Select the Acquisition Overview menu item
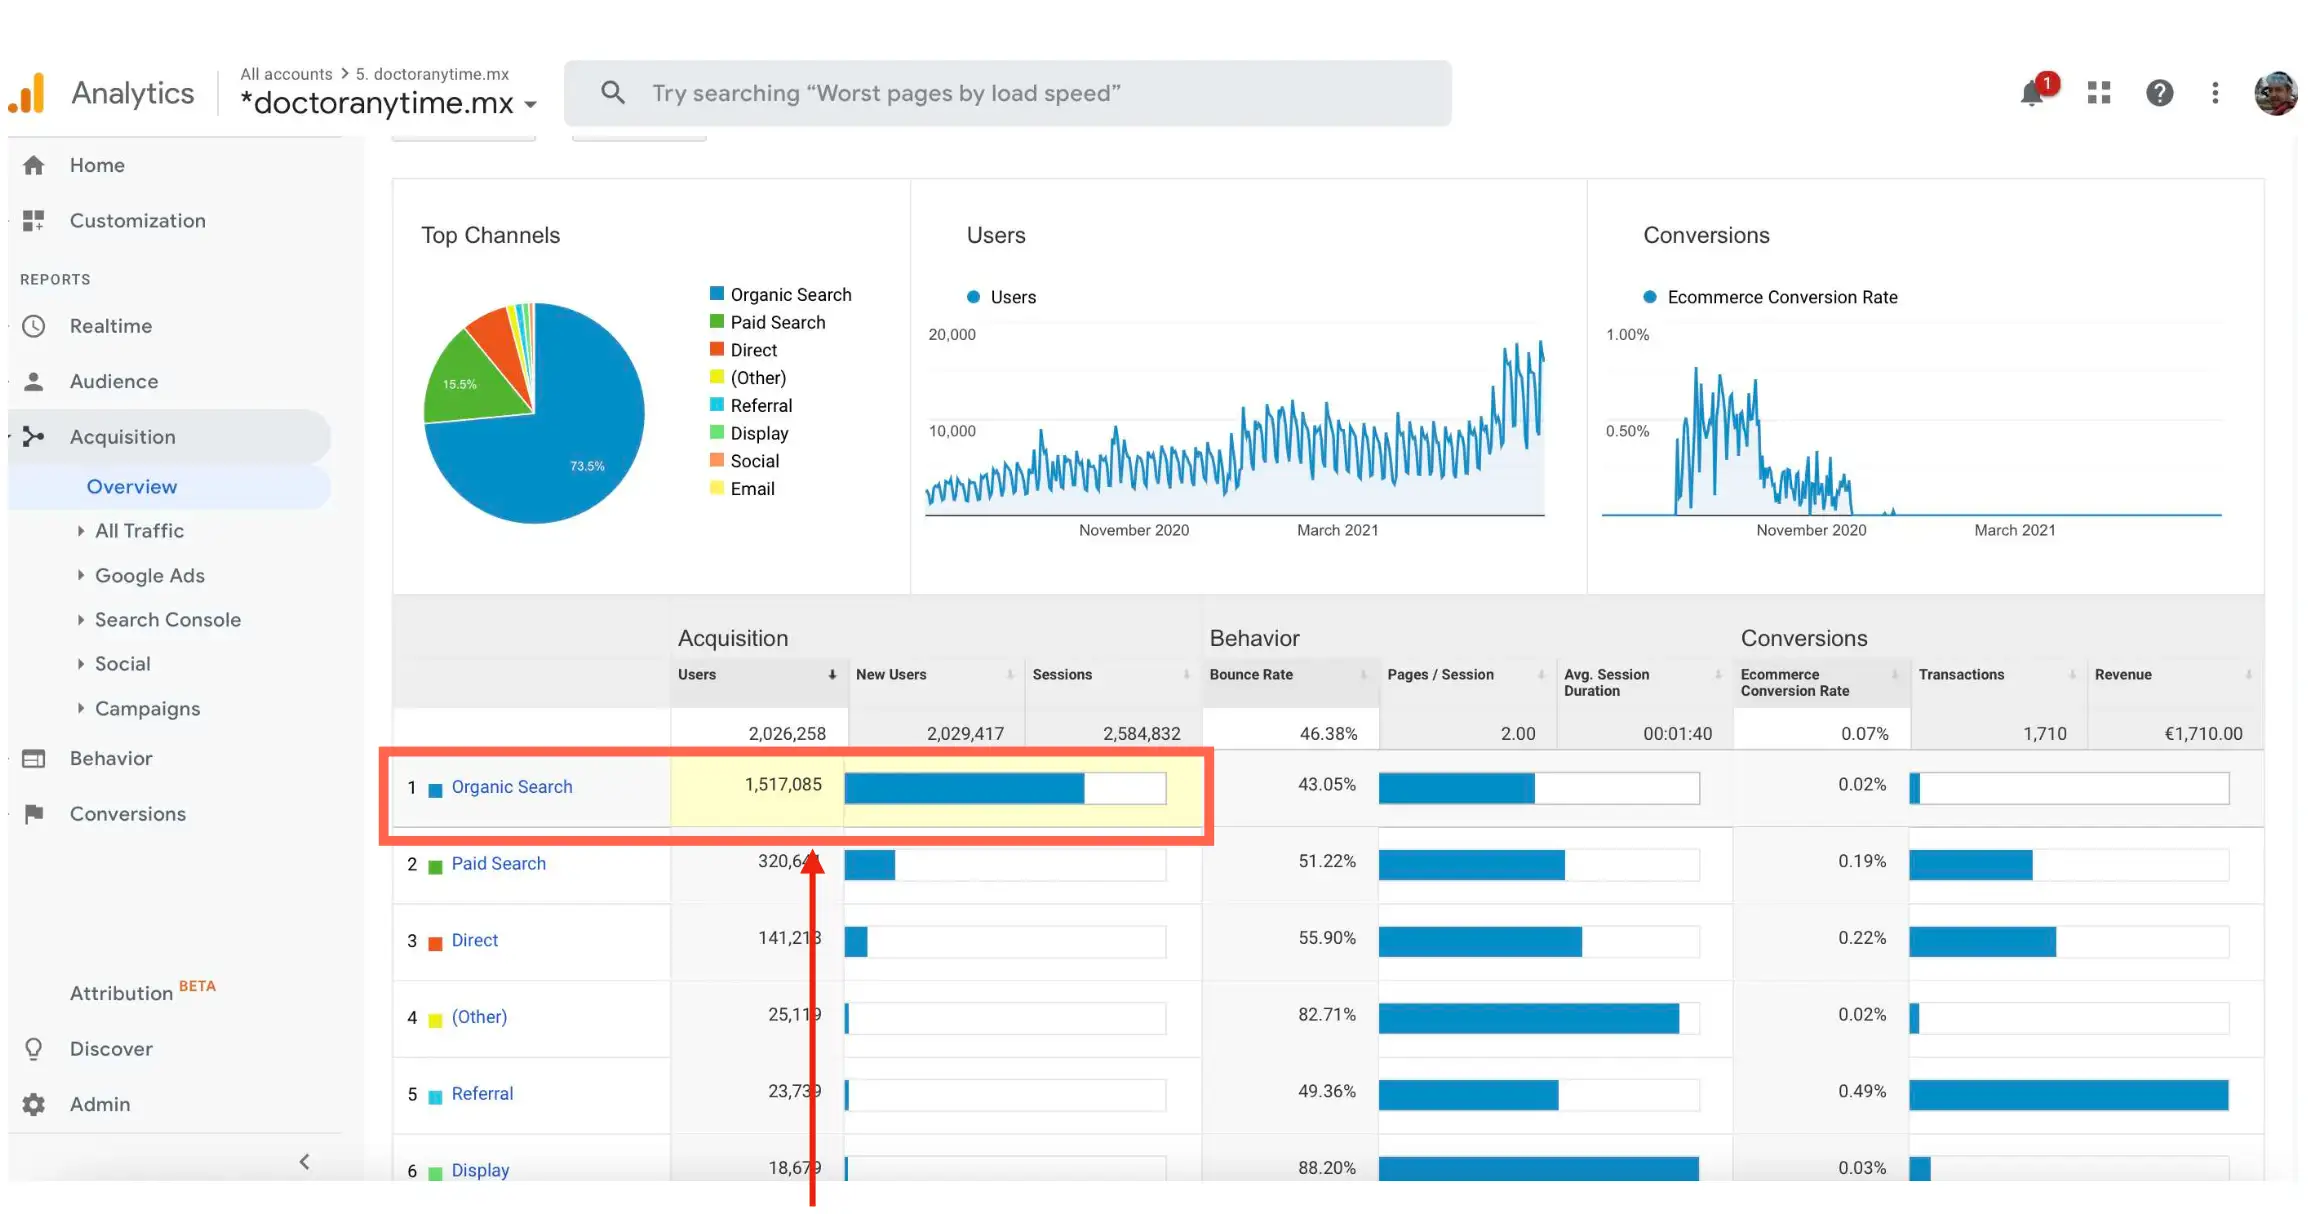 point(132,487)
